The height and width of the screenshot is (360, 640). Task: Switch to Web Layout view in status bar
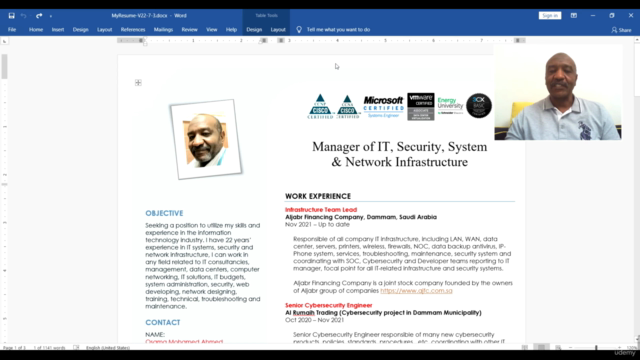tap(558, 347)
